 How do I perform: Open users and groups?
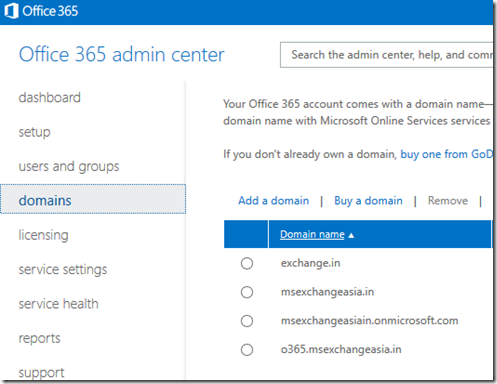[69, 166]
